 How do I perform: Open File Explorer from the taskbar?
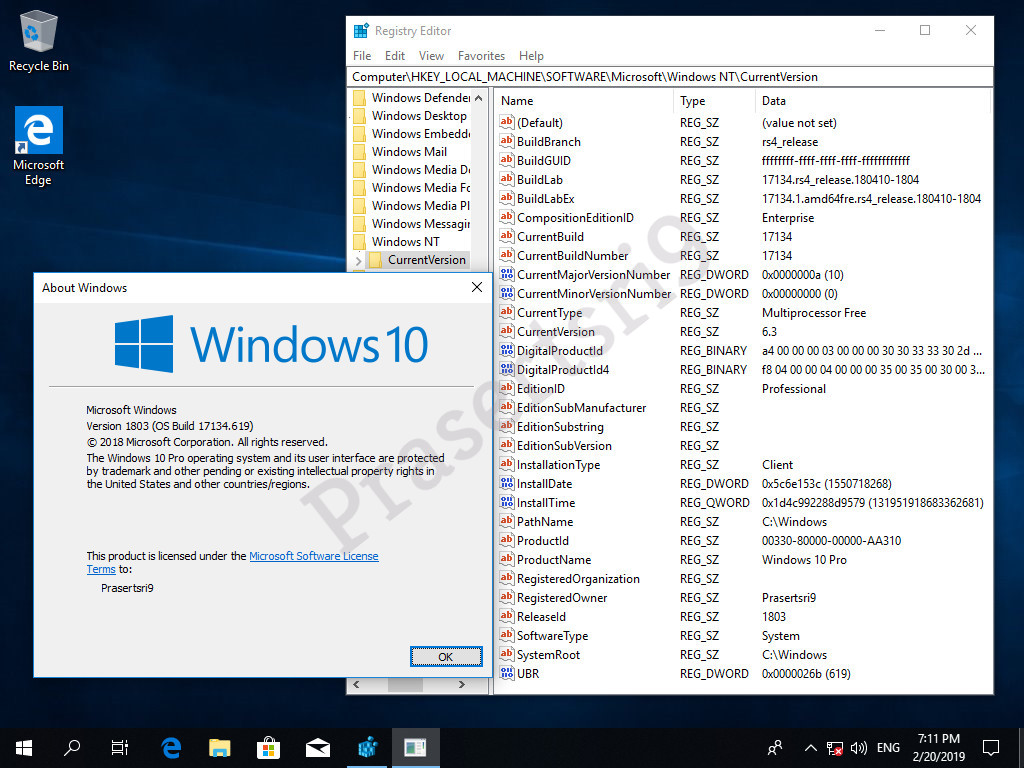[x=219, y=747]
